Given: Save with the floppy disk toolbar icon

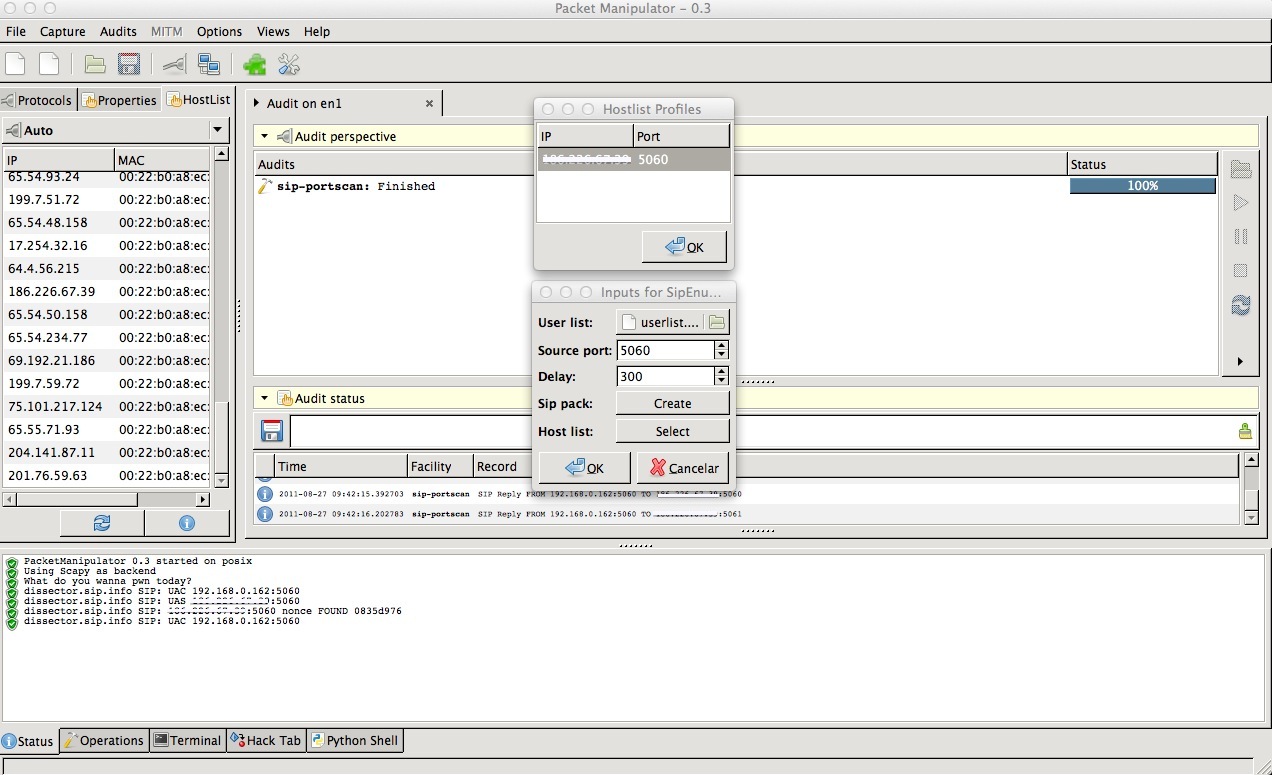Looking at the screenshot, I should pos(129,65).
